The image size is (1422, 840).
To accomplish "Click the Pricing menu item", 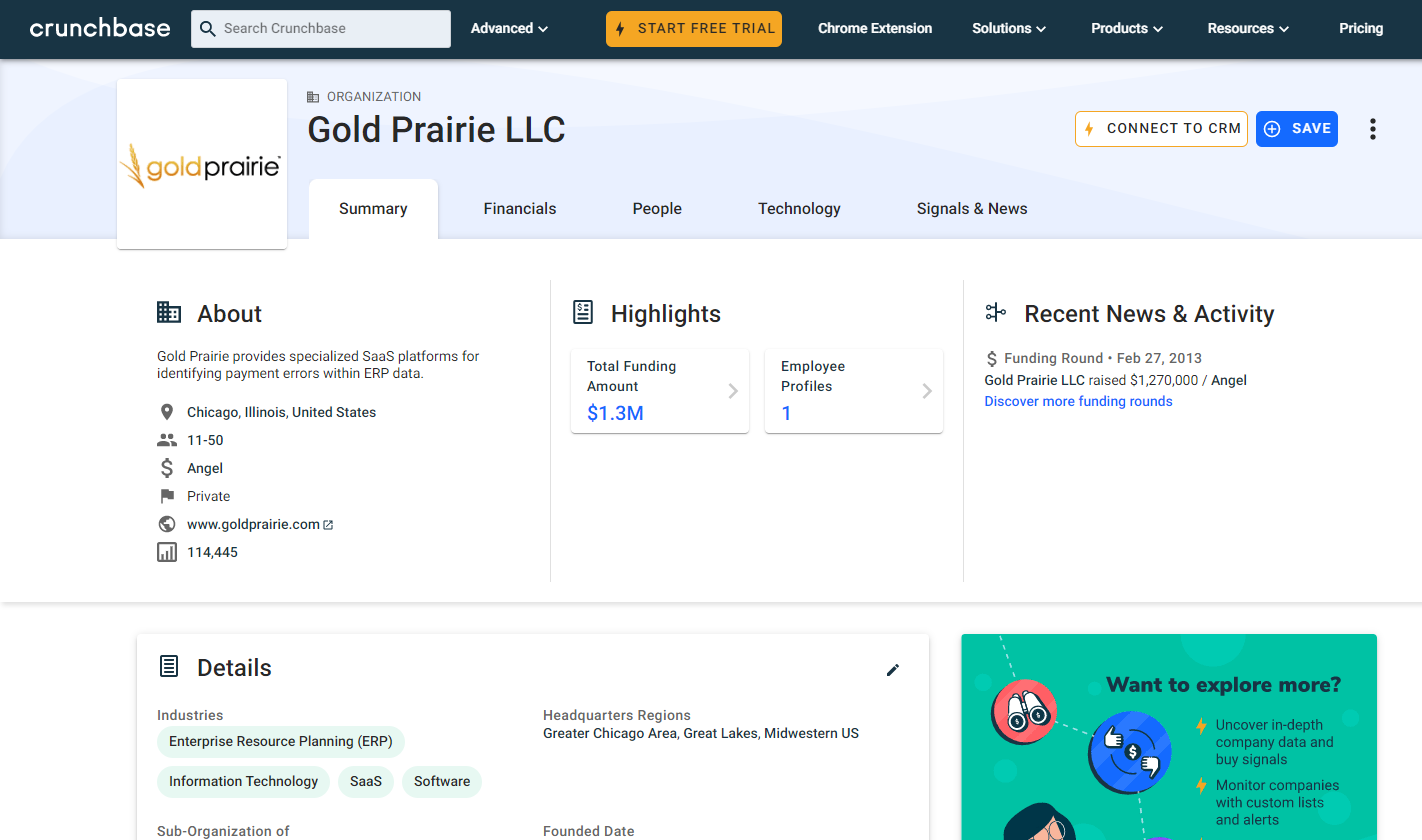I will pos(1361,28).
